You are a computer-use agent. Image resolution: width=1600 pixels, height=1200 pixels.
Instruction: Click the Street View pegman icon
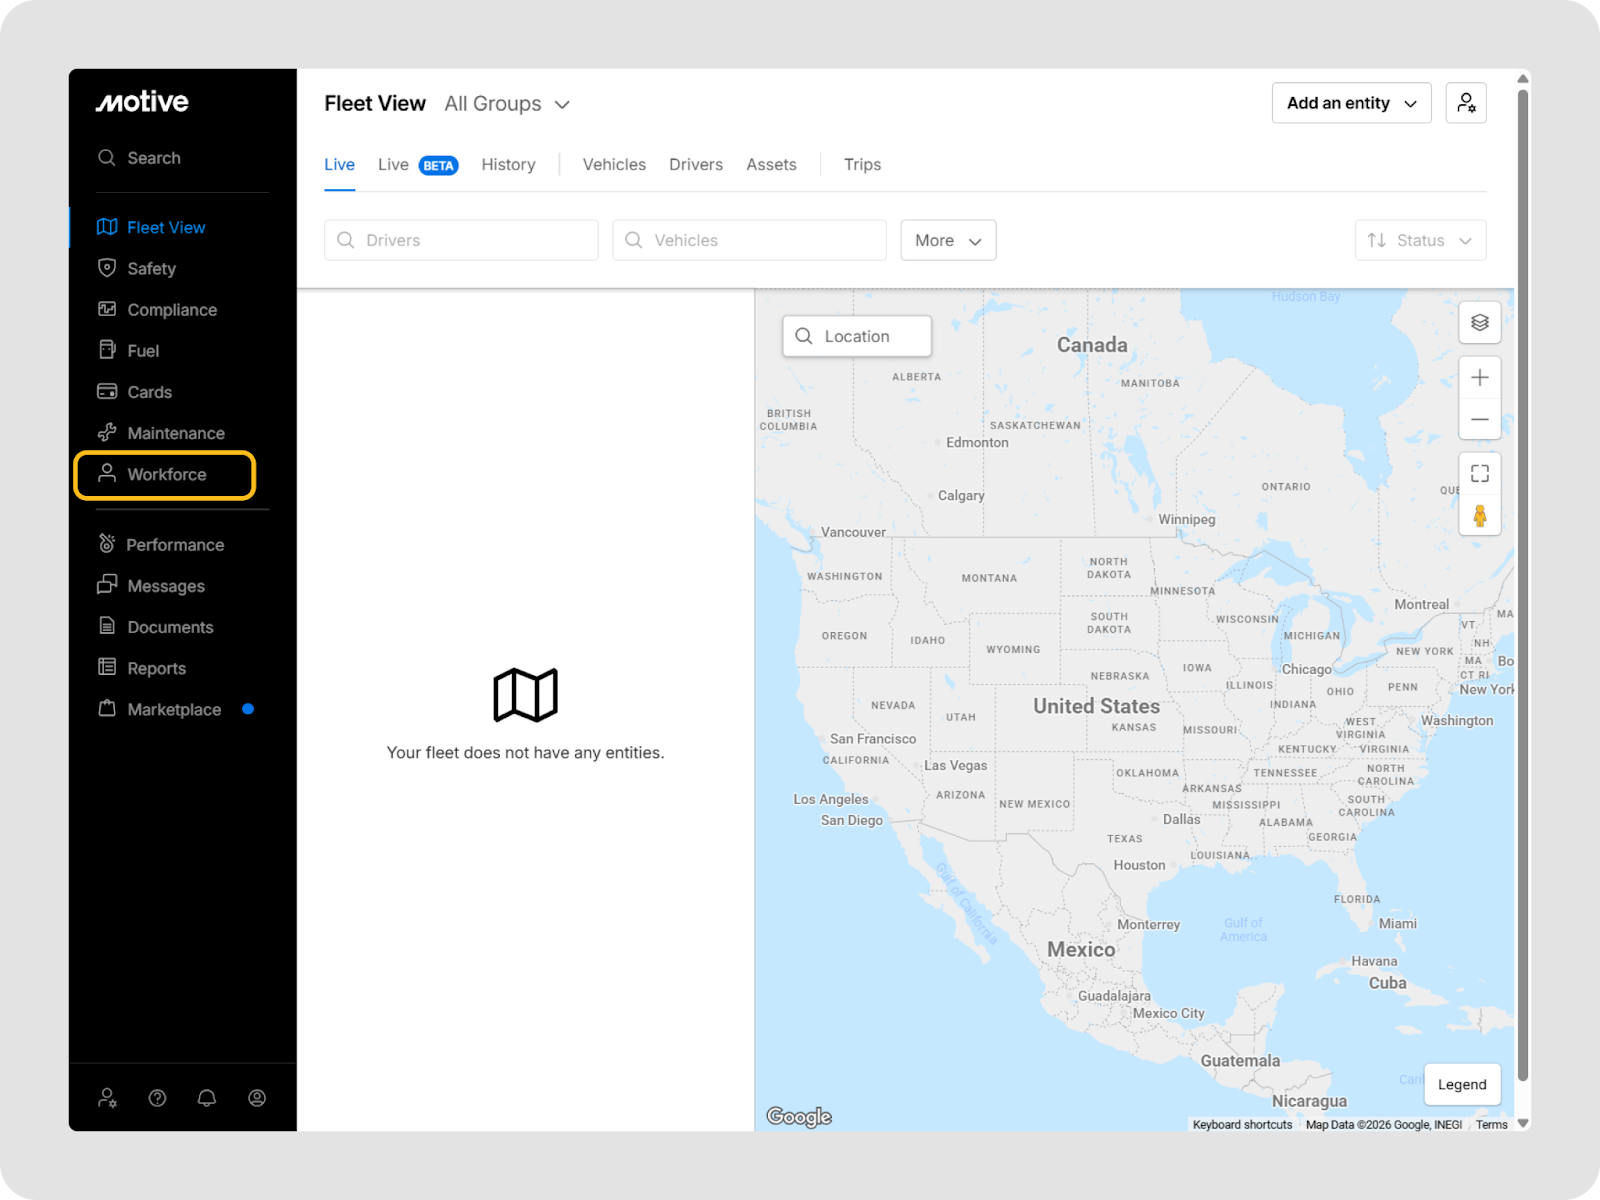pyautogui.click(x=1480, y=516)
